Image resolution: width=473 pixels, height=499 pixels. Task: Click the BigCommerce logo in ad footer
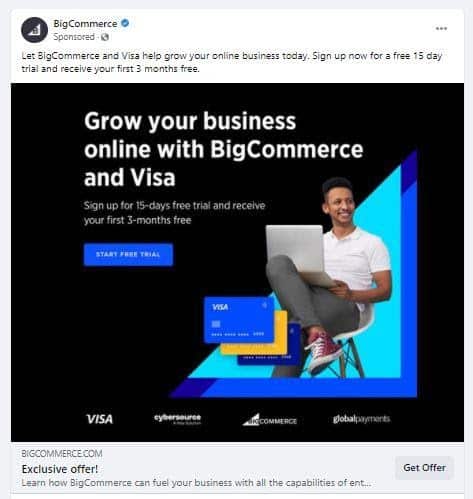[270, 420]
